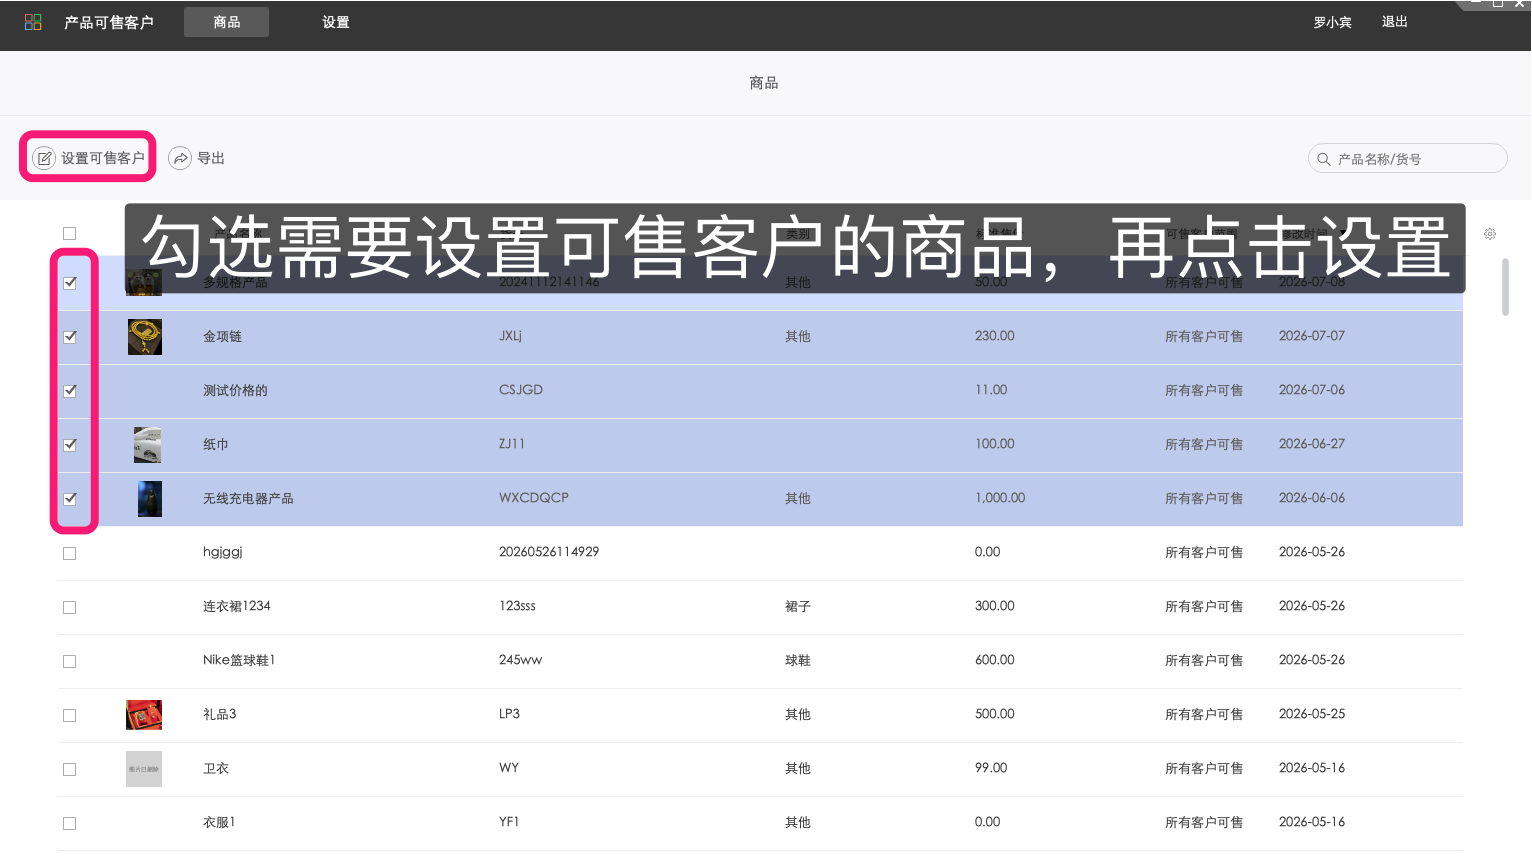Uncheck the 金项链 row checkbox
1532x858 pixels.
click(x=70, y=337)
